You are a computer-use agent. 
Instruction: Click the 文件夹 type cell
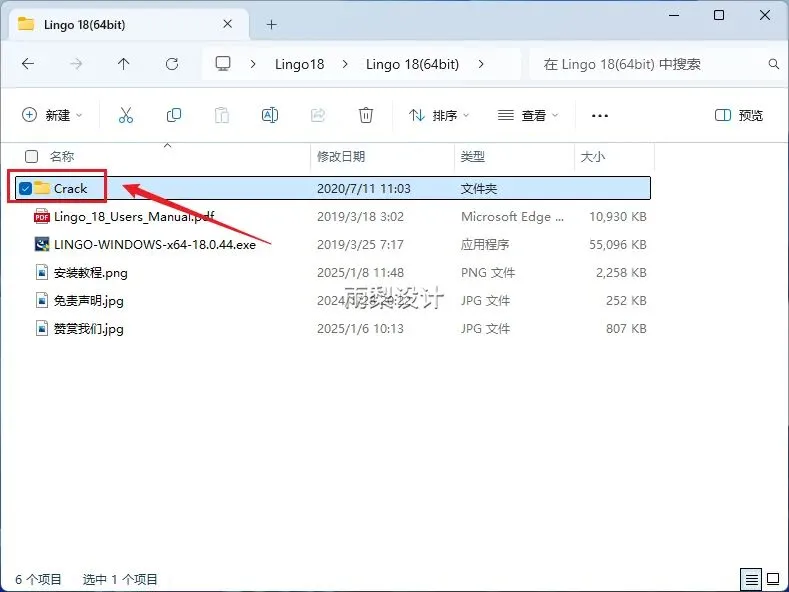(x=479, y=188)
